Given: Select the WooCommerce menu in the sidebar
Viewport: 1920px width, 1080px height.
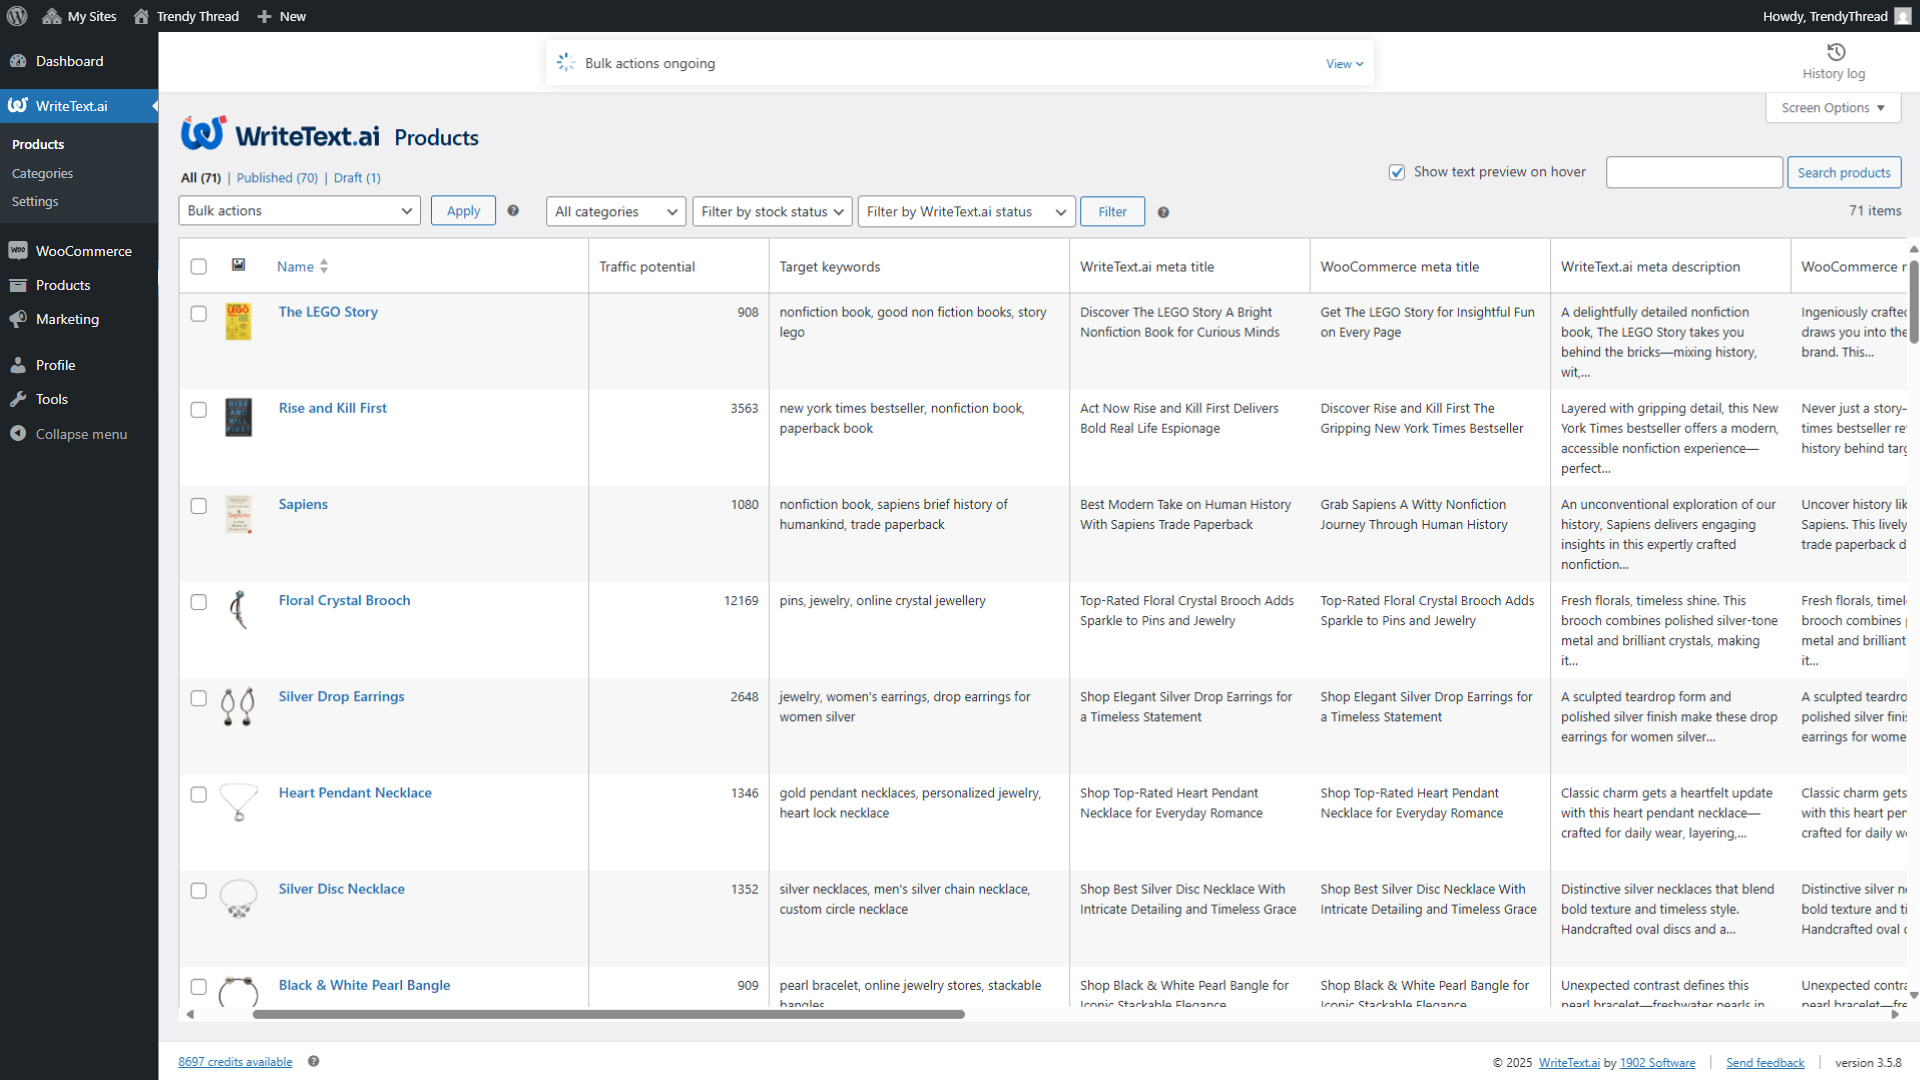Looking at the screenshot, I should (83, 250).
